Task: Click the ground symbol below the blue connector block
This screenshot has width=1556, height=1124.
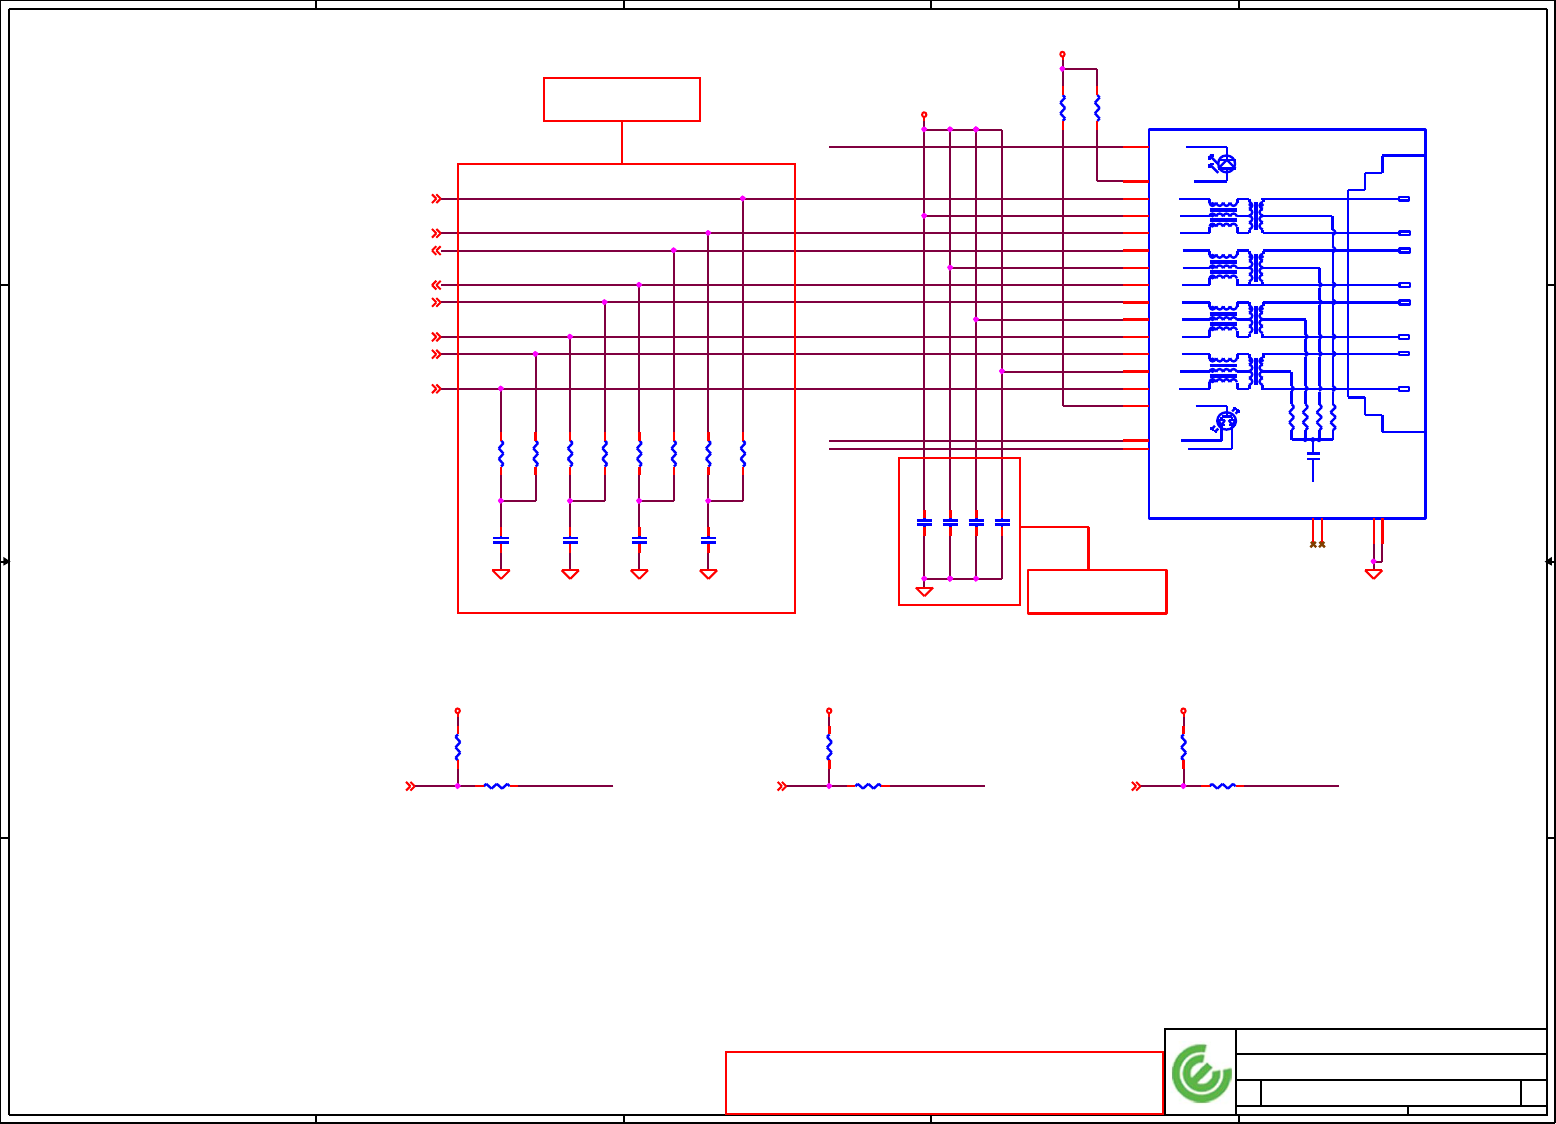Action: [1374, 574]
